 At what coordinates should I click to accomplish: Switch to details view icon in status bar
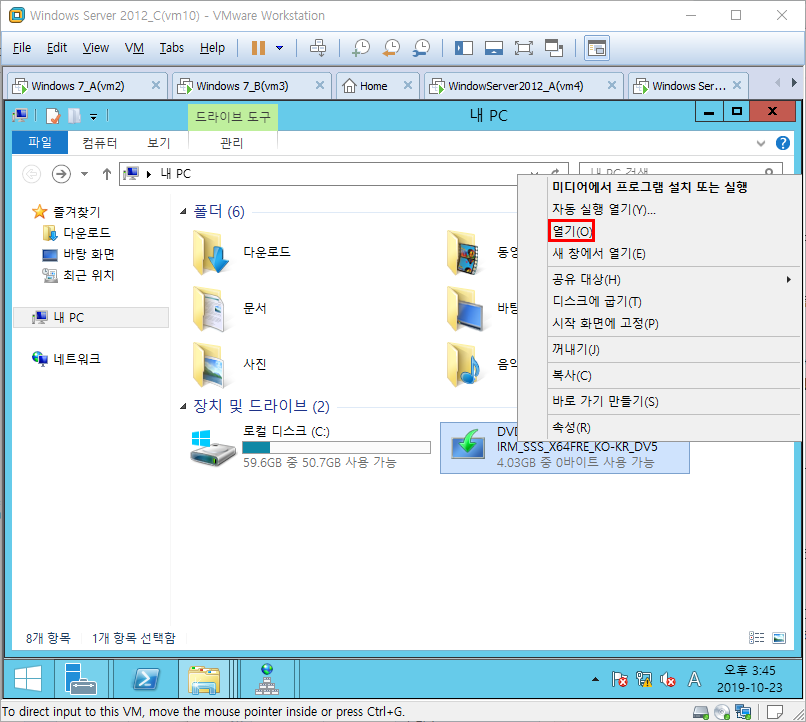756,638
